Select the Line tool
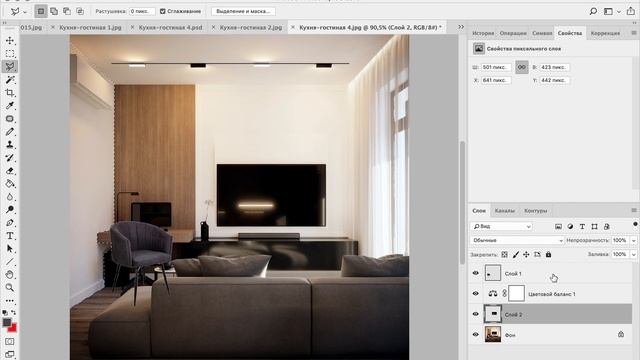Screen dimensions: 640x360 tap(10, 262)
